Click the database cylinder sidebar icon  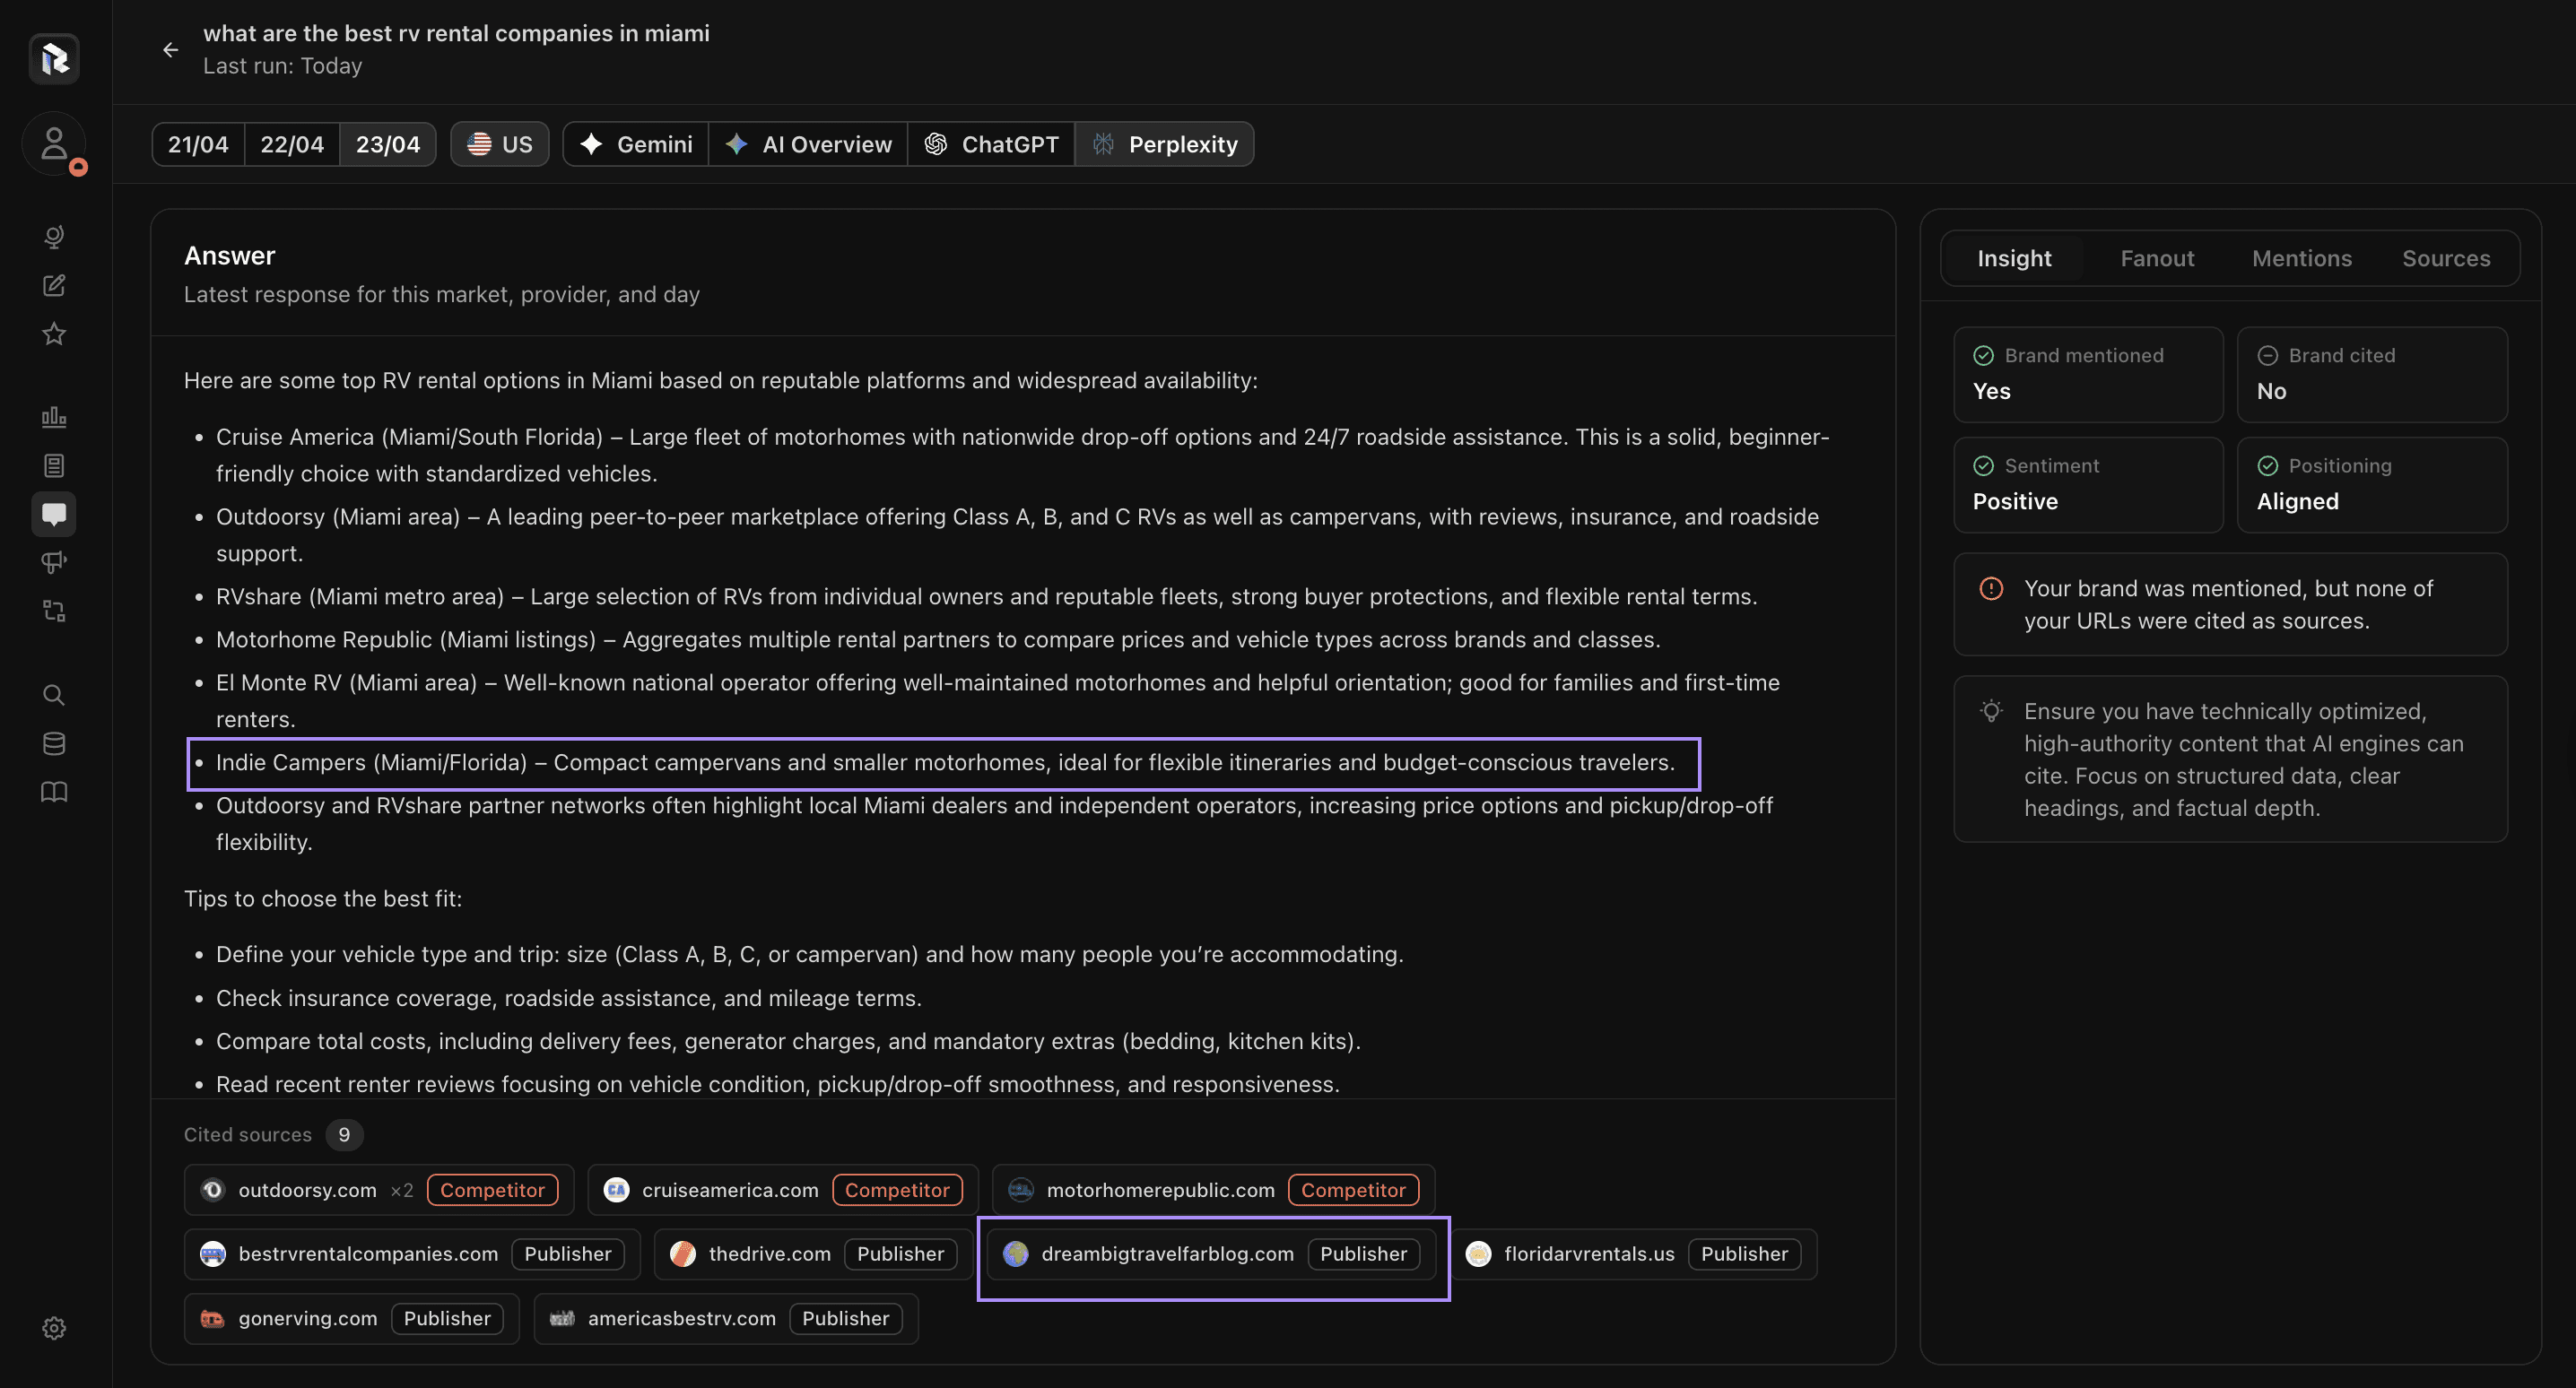[54, 743]
